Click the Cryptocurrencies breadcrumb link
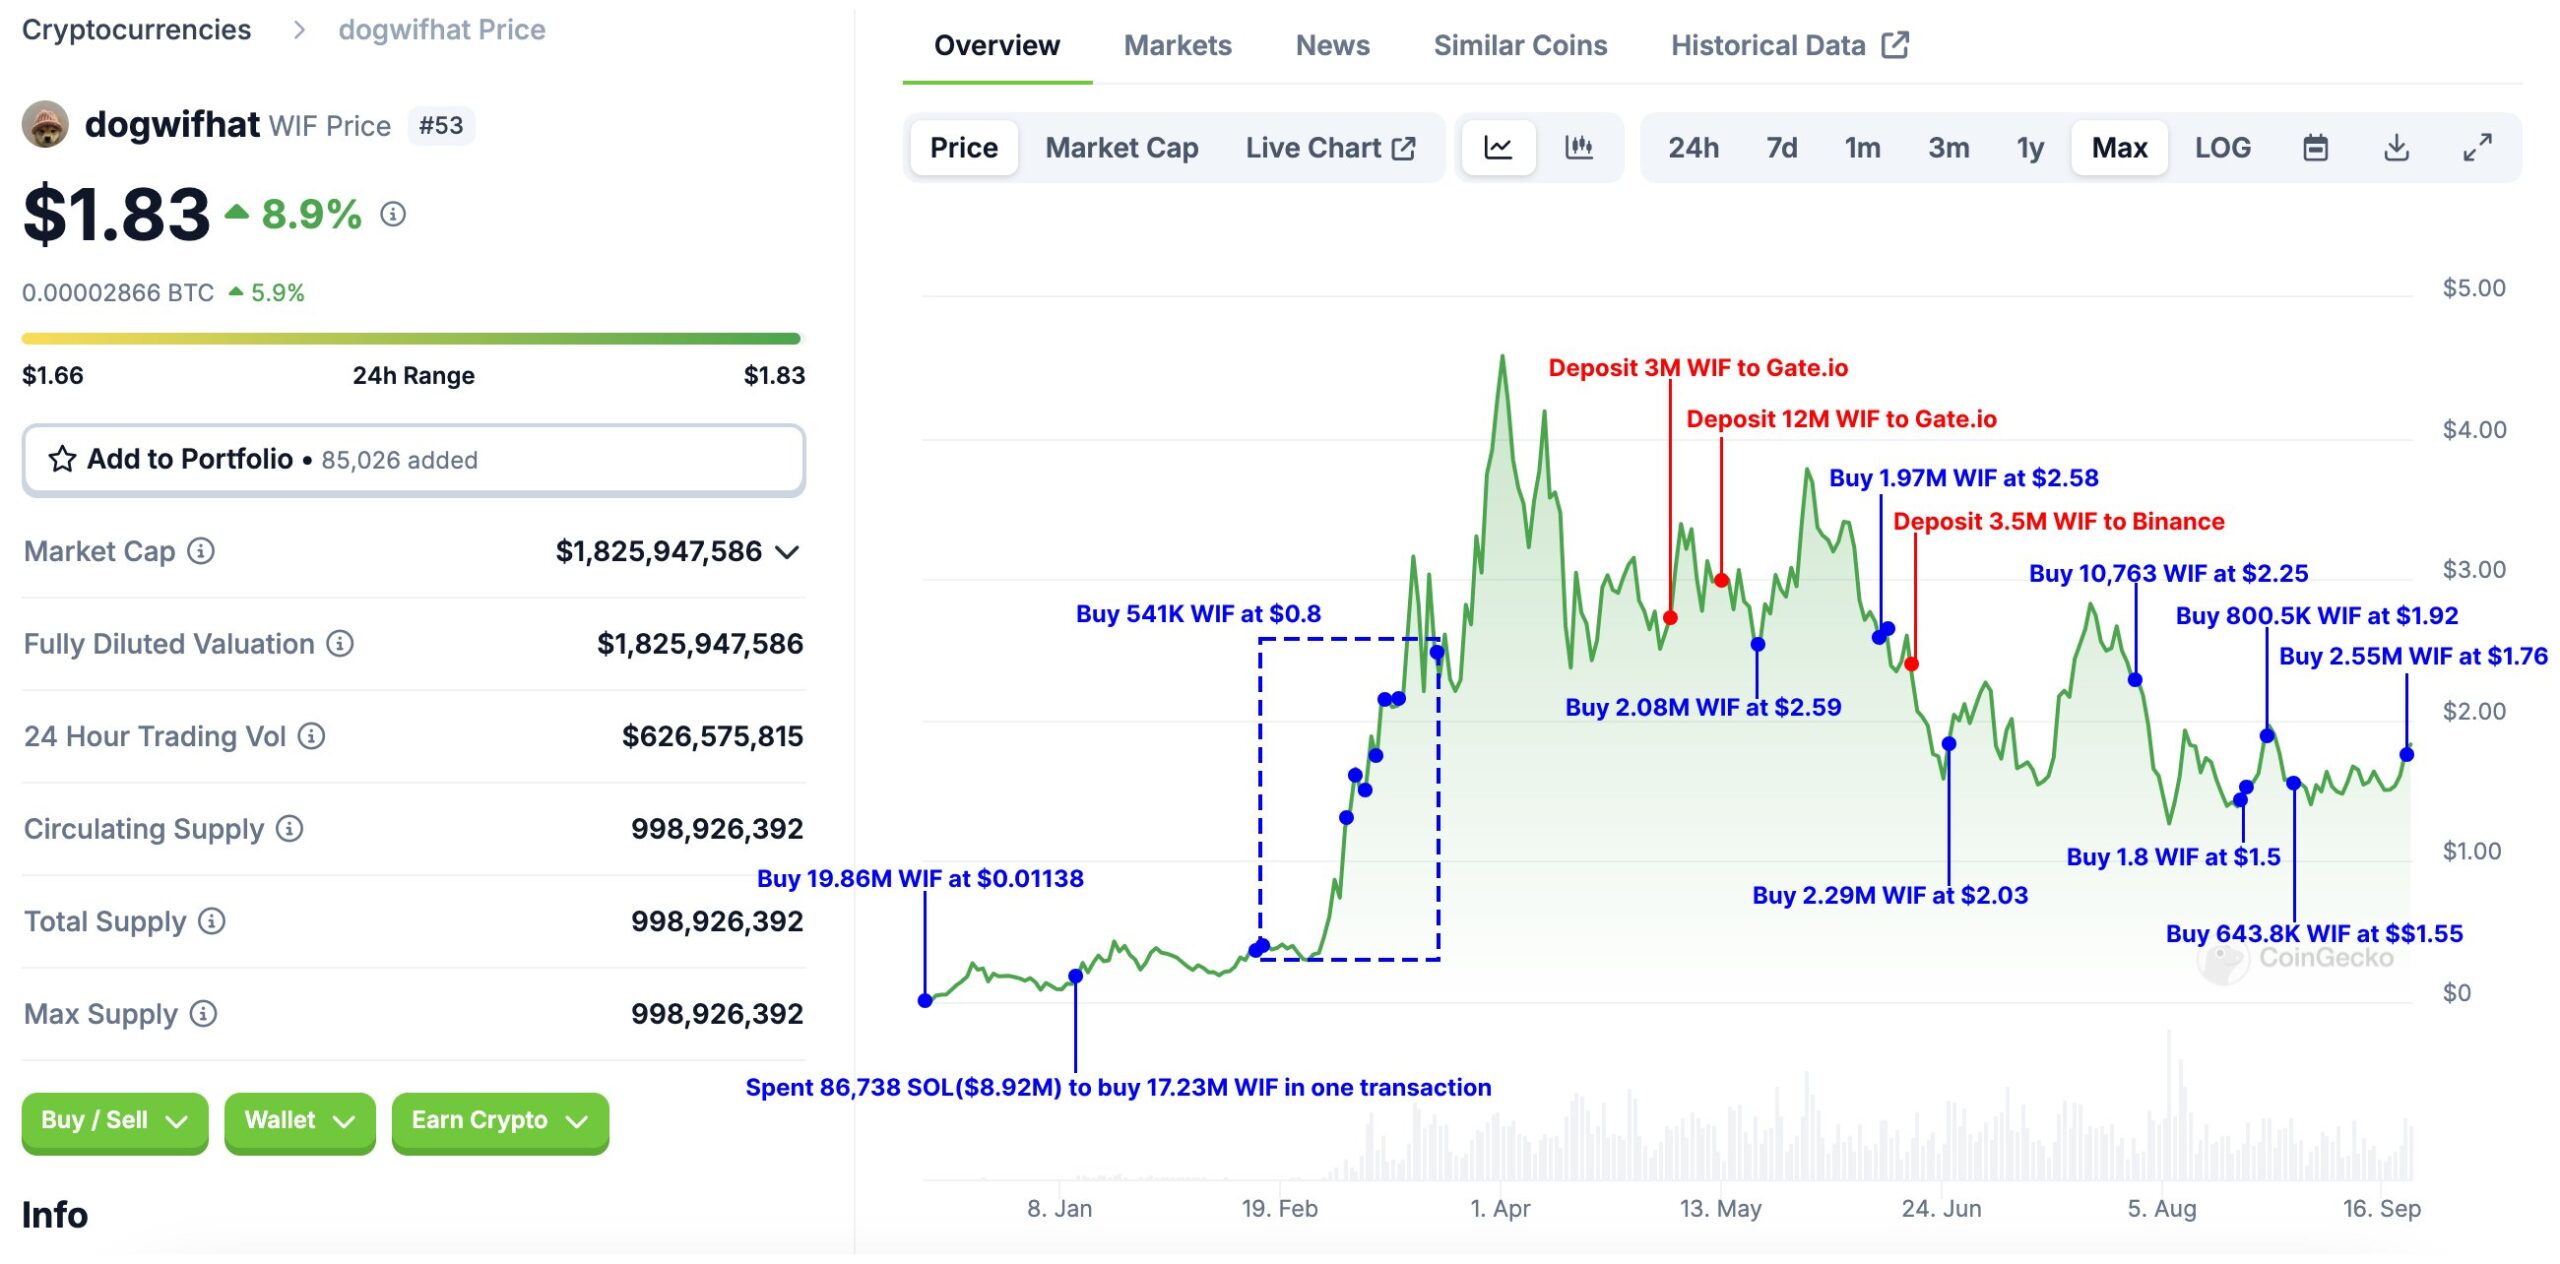The height and width of the screenshot is (1264, 2560). point(136,30)
